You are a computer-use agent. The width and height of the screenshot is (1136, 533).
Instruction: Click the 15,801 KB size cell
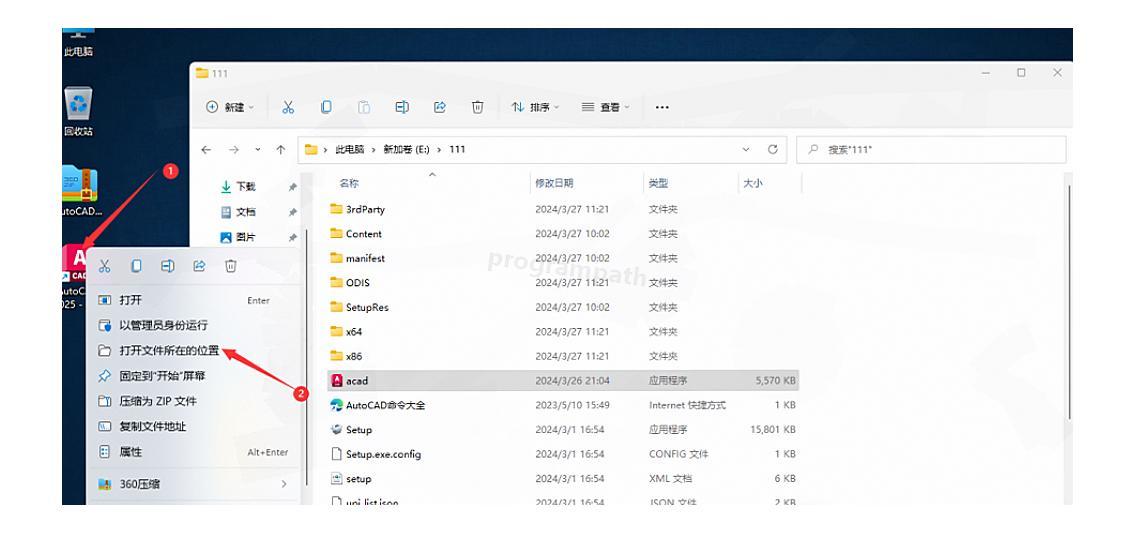tap(773, 429)
